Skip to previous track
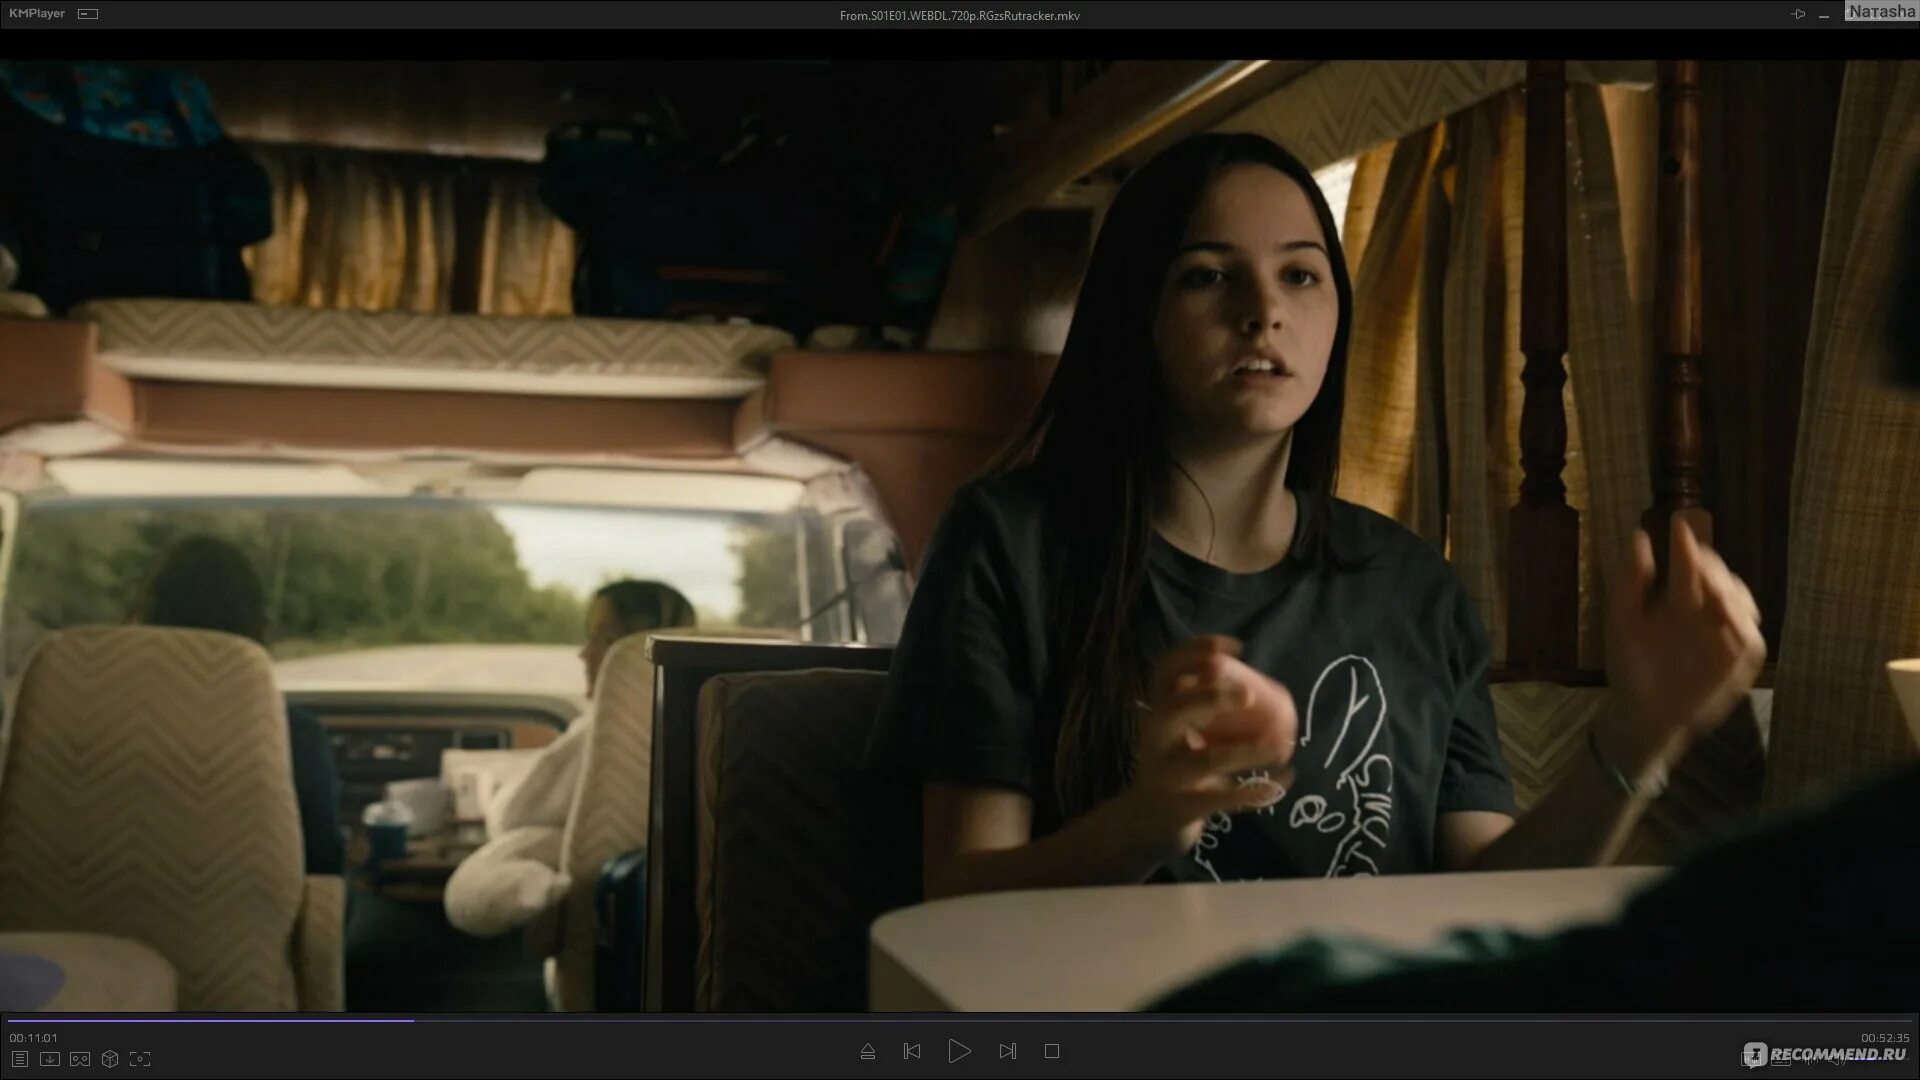The width and height of the screenshot is (1920, 1080). click(912, 1051)
